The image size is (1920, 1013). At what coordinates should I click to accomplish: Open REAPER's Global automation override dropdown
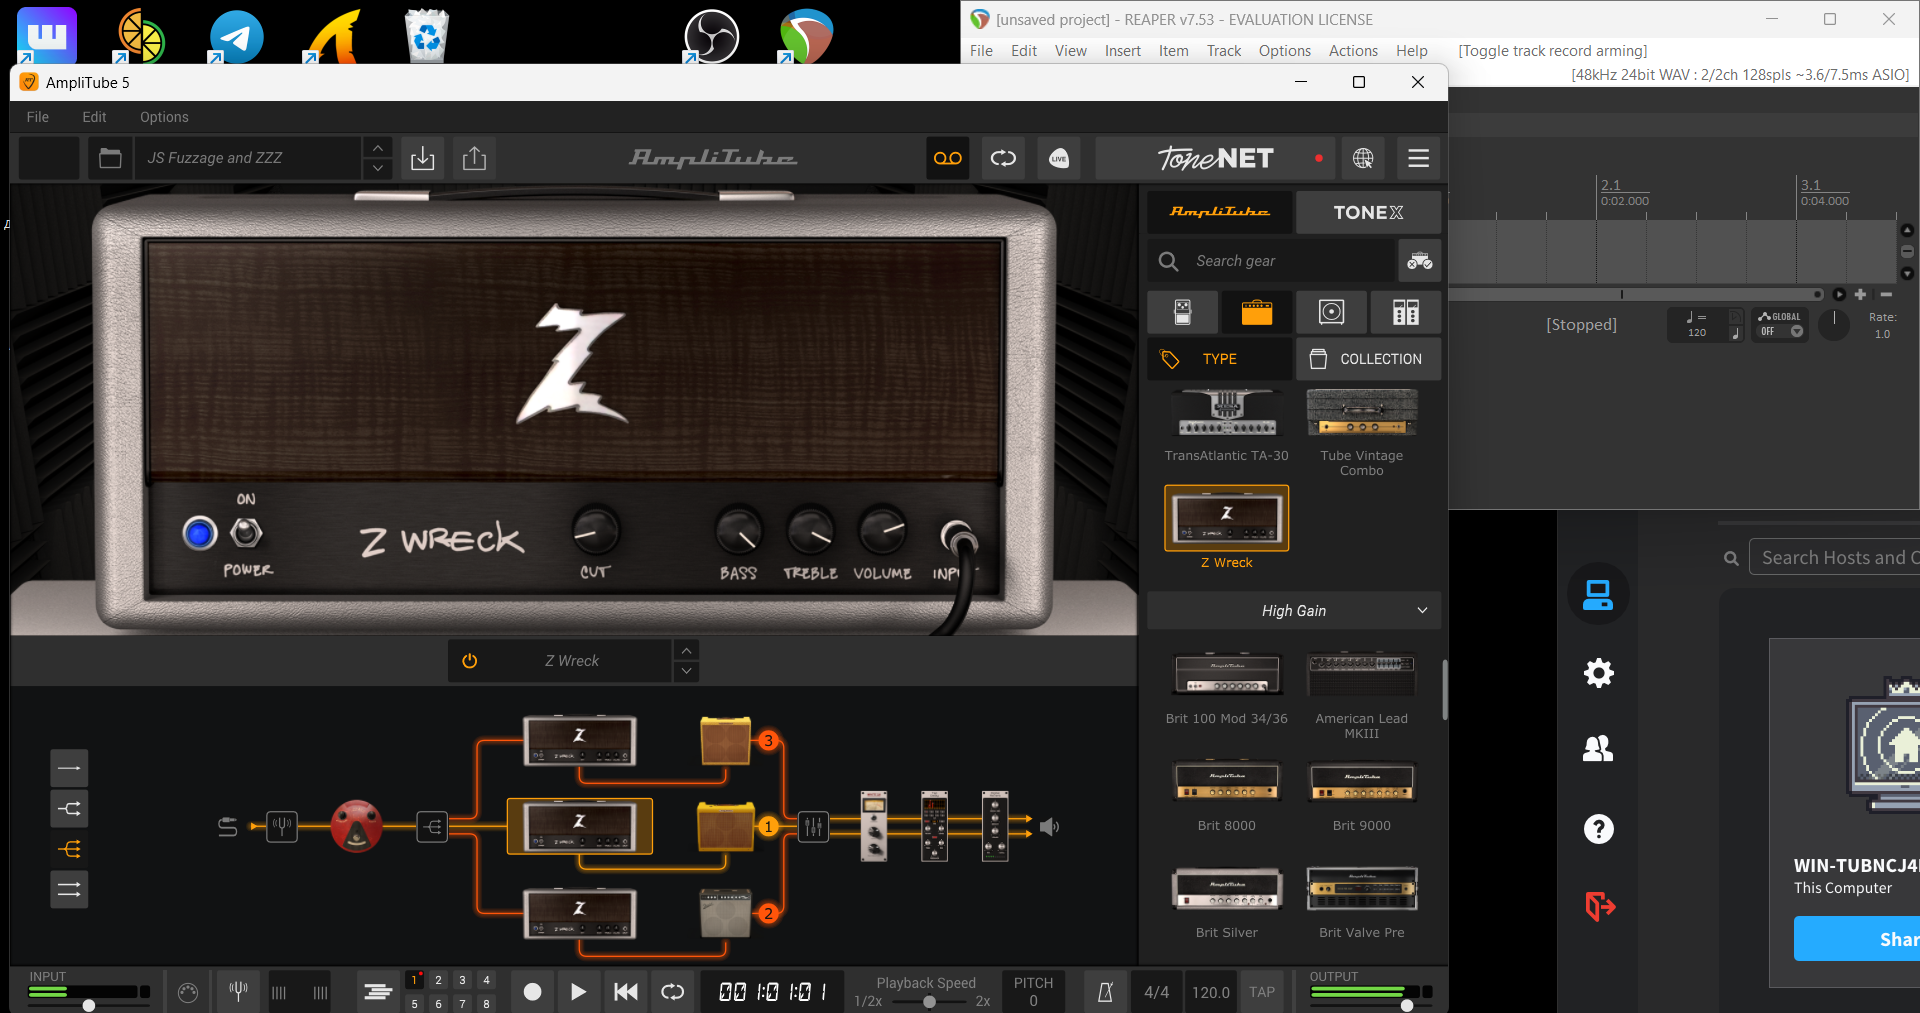pyautogui.click(x=1779, y=324)
